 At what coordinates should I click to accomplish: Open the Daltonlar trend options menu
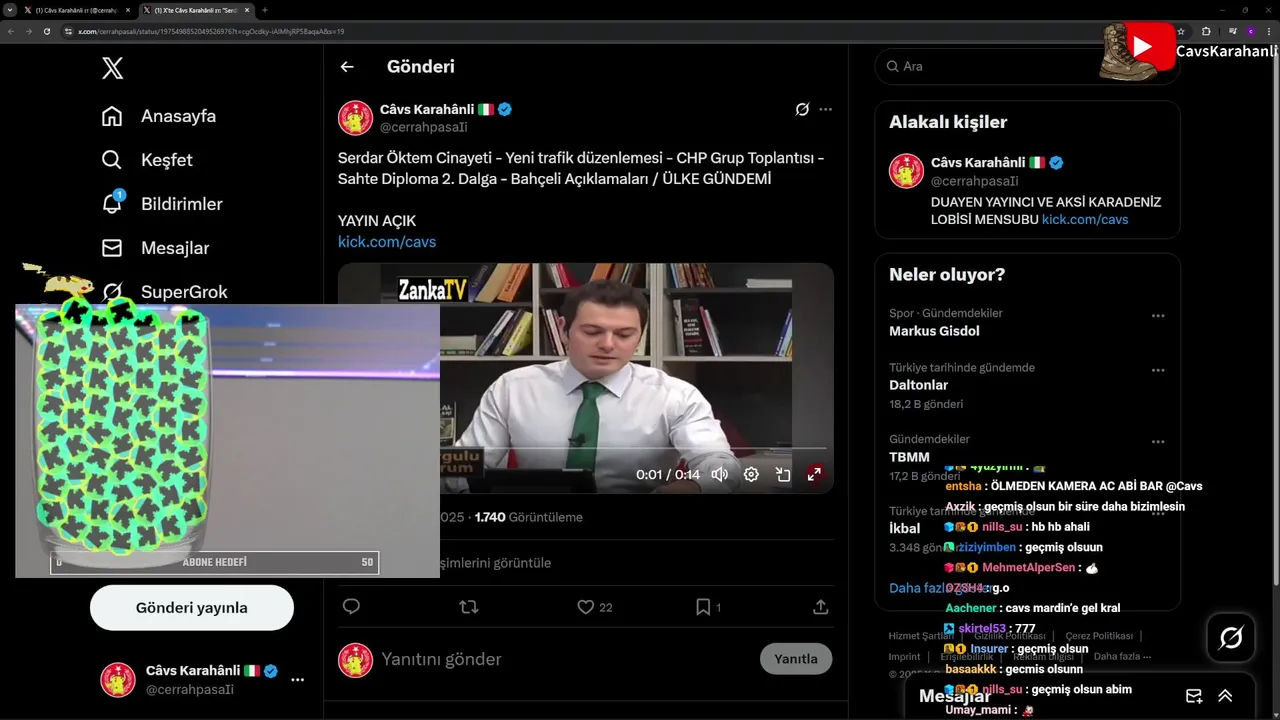click(x=1158, y=370)
